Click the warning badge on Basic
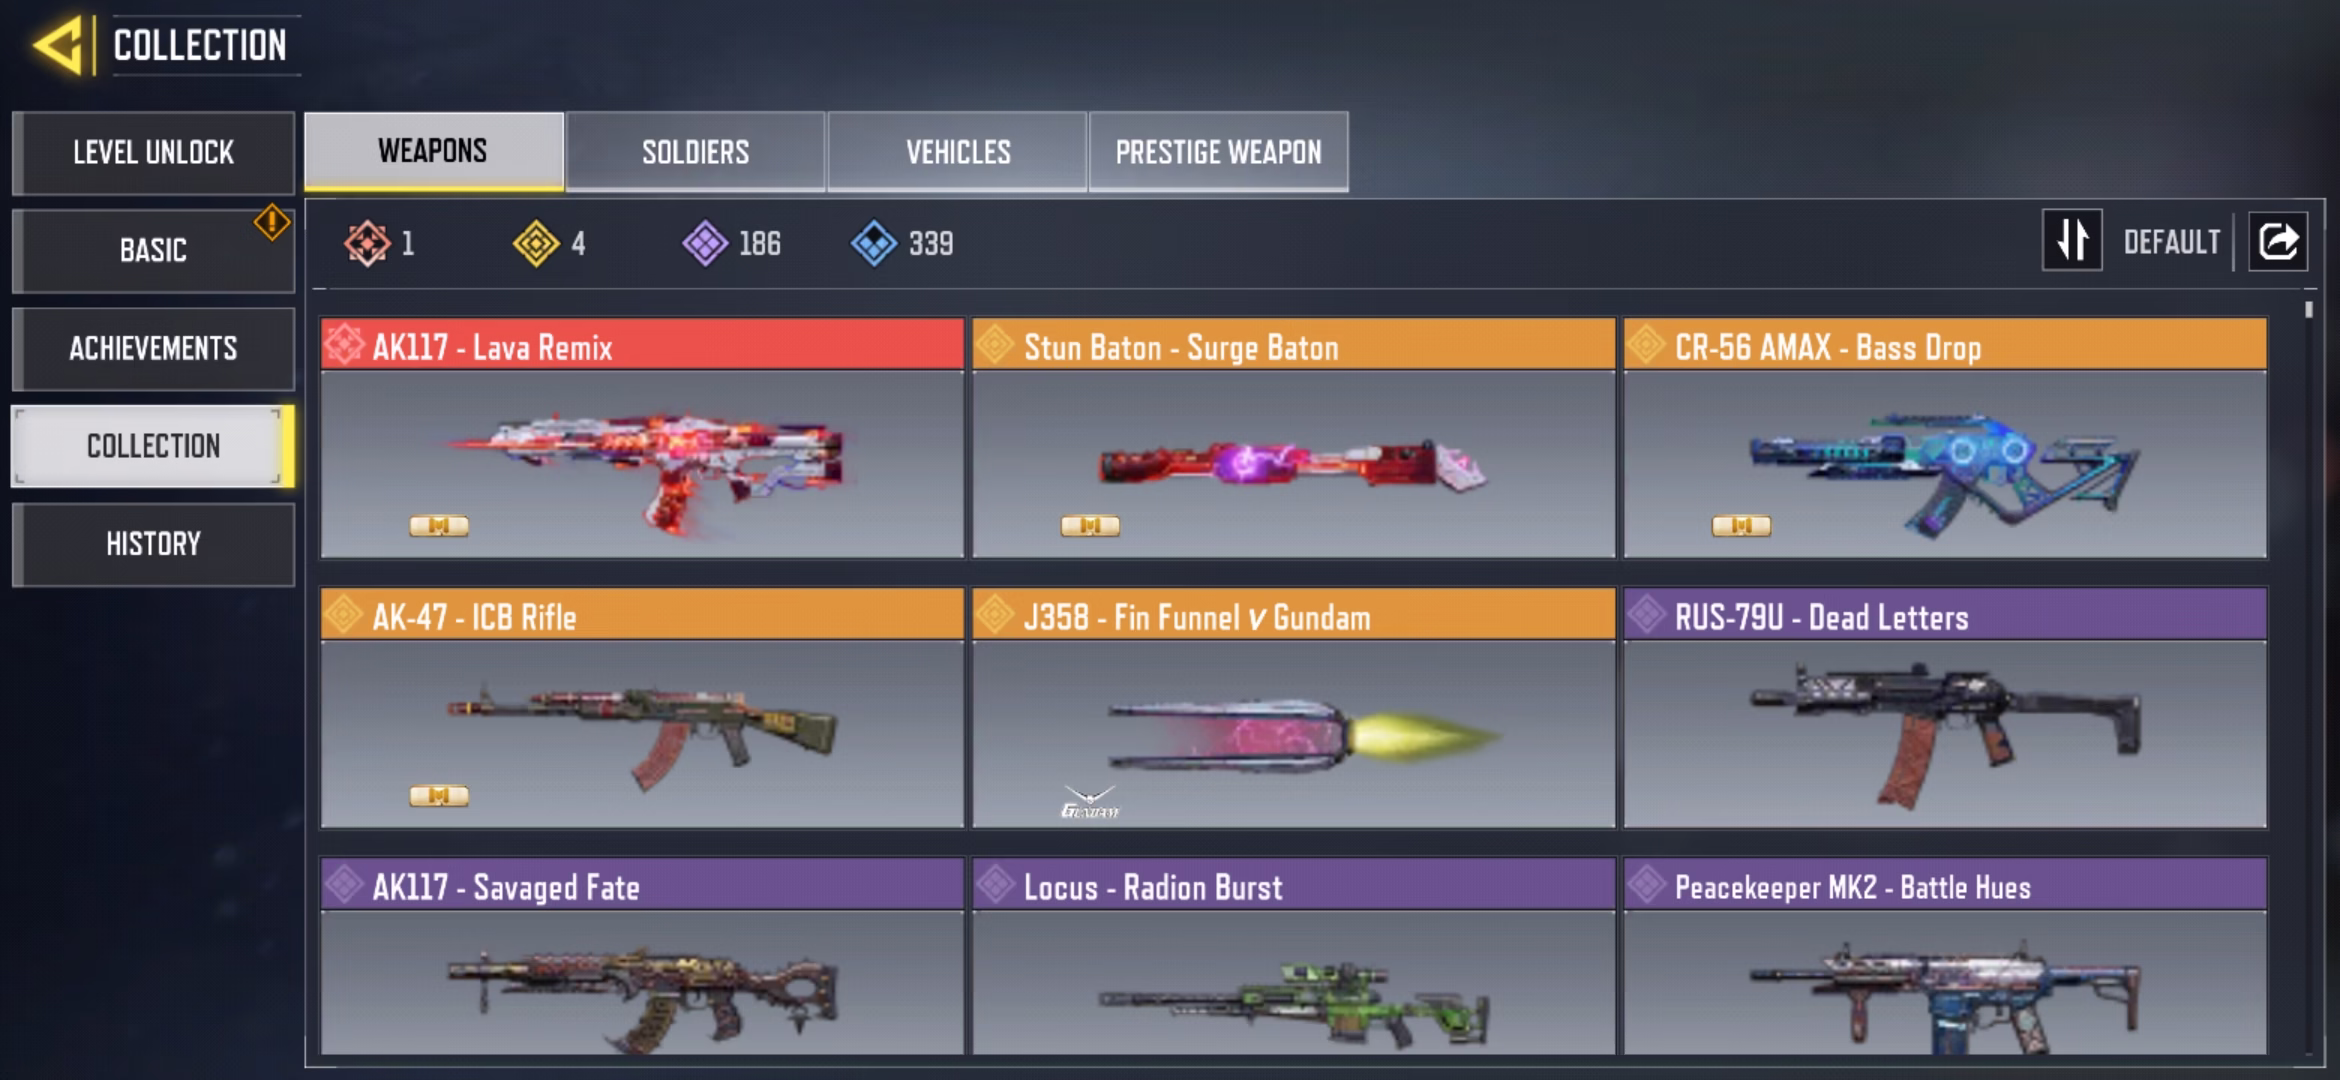2340x1080 pixels. (272, 222)
